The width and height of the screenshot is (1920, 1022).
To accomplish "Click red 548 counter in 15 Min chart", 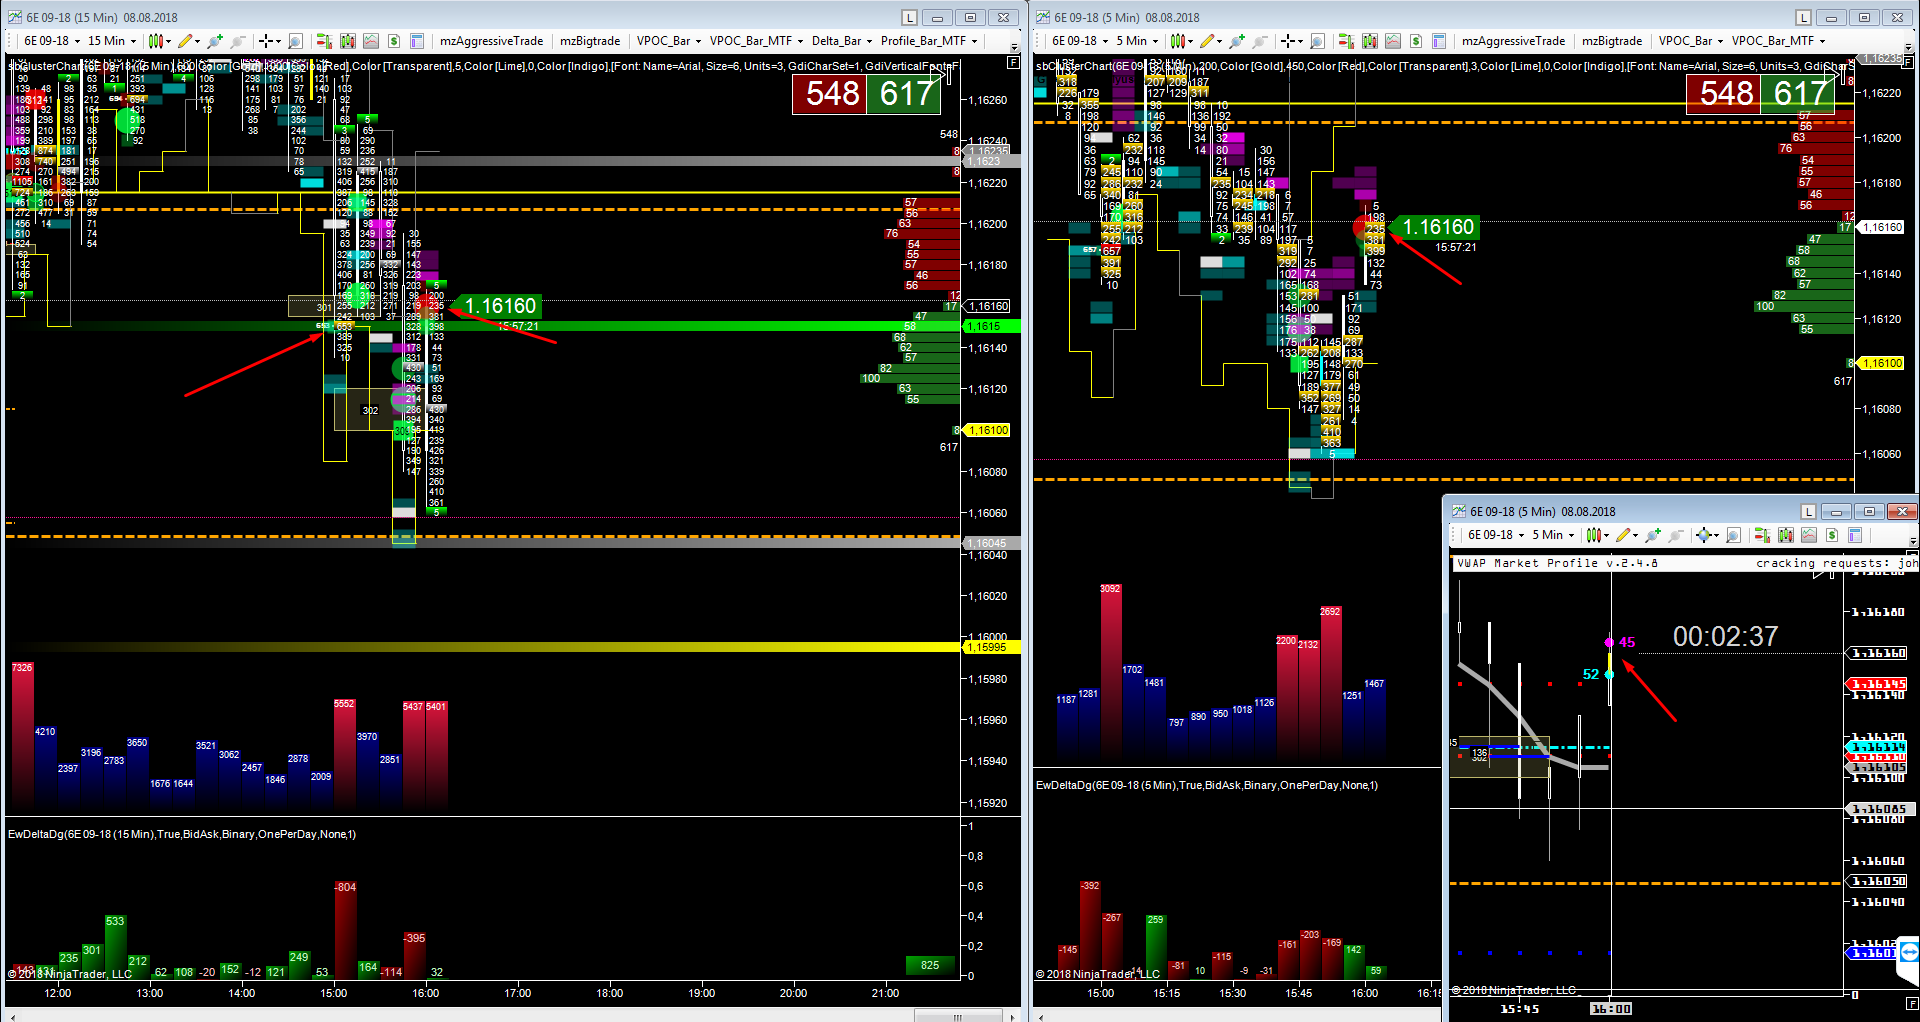I will pos(832,94).
